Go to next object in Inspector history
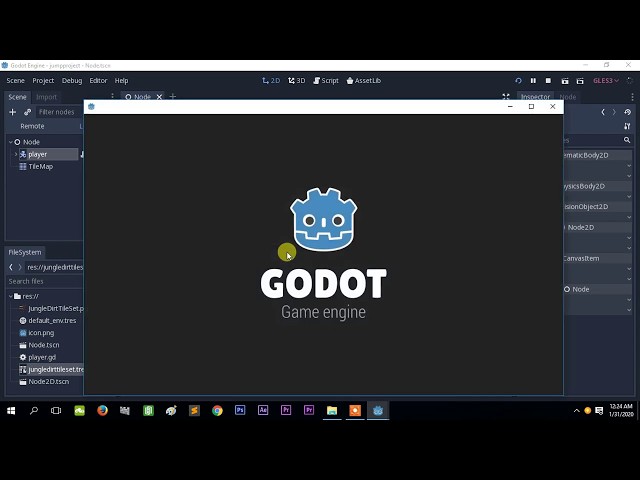Image resolution: width=640 pixels, height=480 pixels. (614, 112)
